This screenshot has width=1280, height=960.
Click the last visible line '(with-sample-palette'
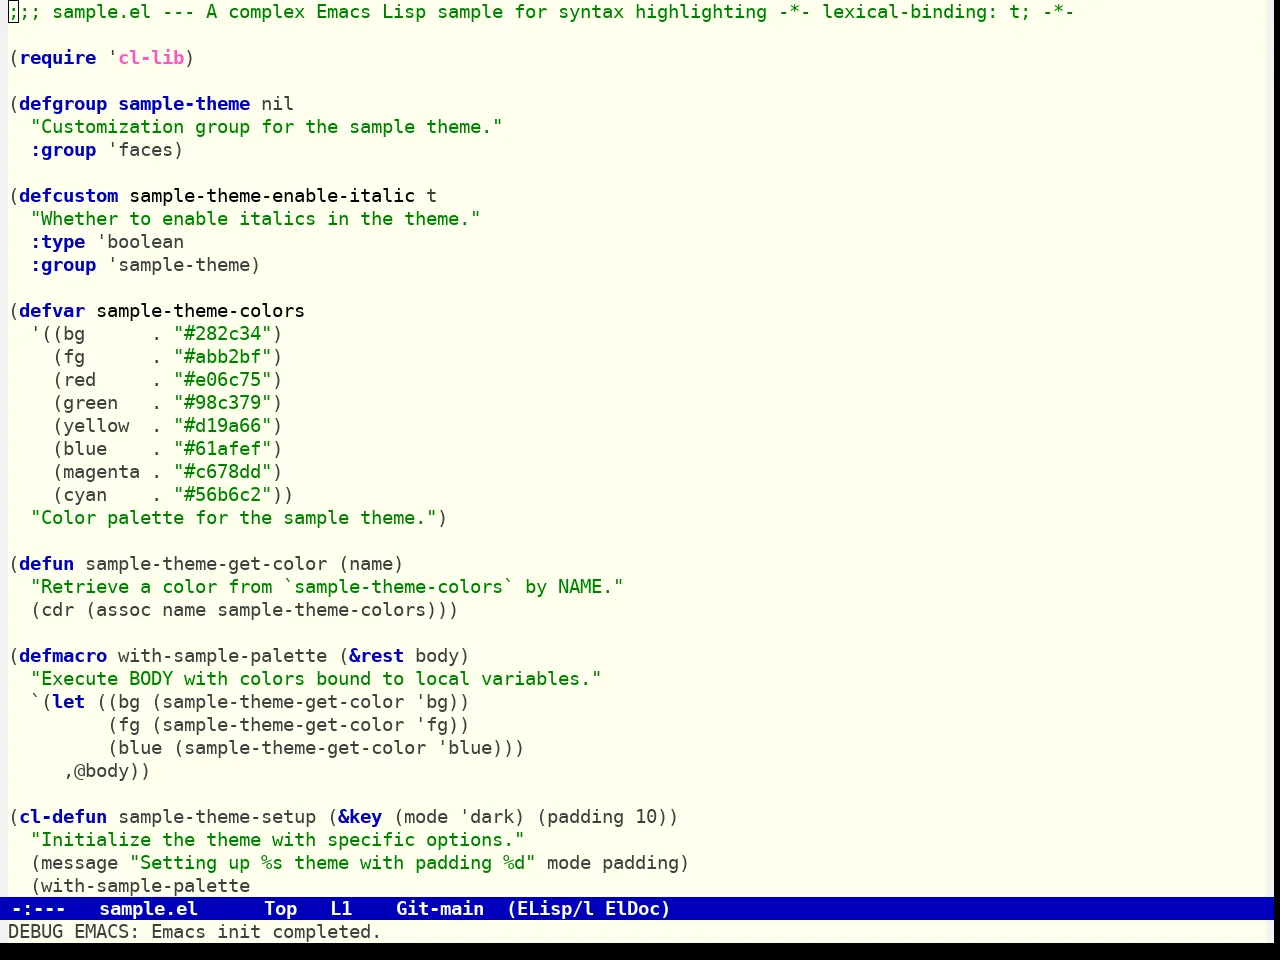pyautogui.click(x=140, y=886)
